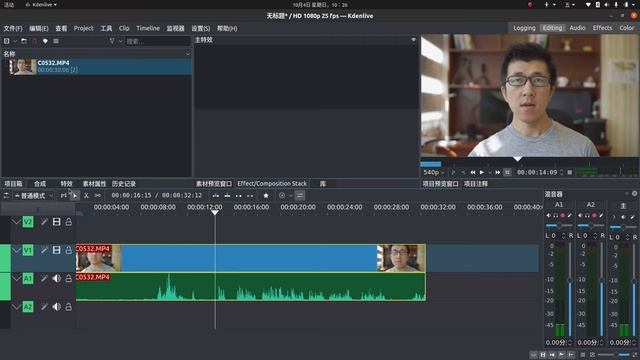Play the project monitor
The image size is (640, 360).
coord(482,173)
